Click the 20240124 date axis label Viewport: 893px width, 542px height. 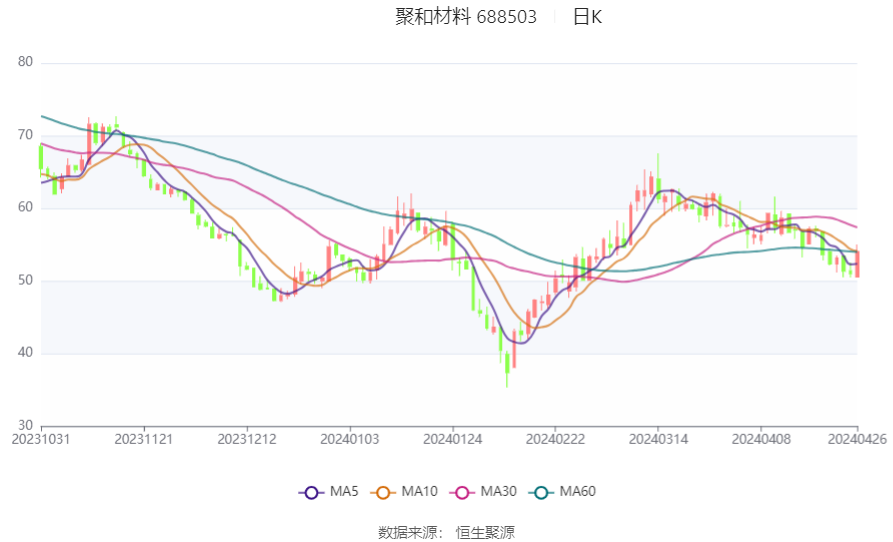click(x=452, y=440)
